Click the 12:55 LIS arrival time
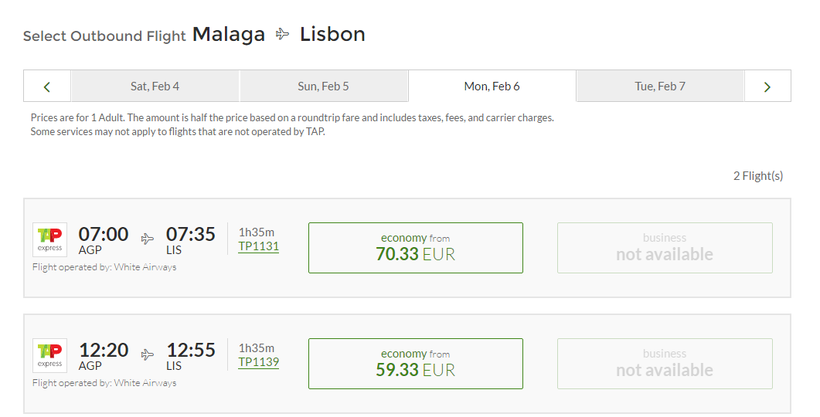 coord(190,356)
